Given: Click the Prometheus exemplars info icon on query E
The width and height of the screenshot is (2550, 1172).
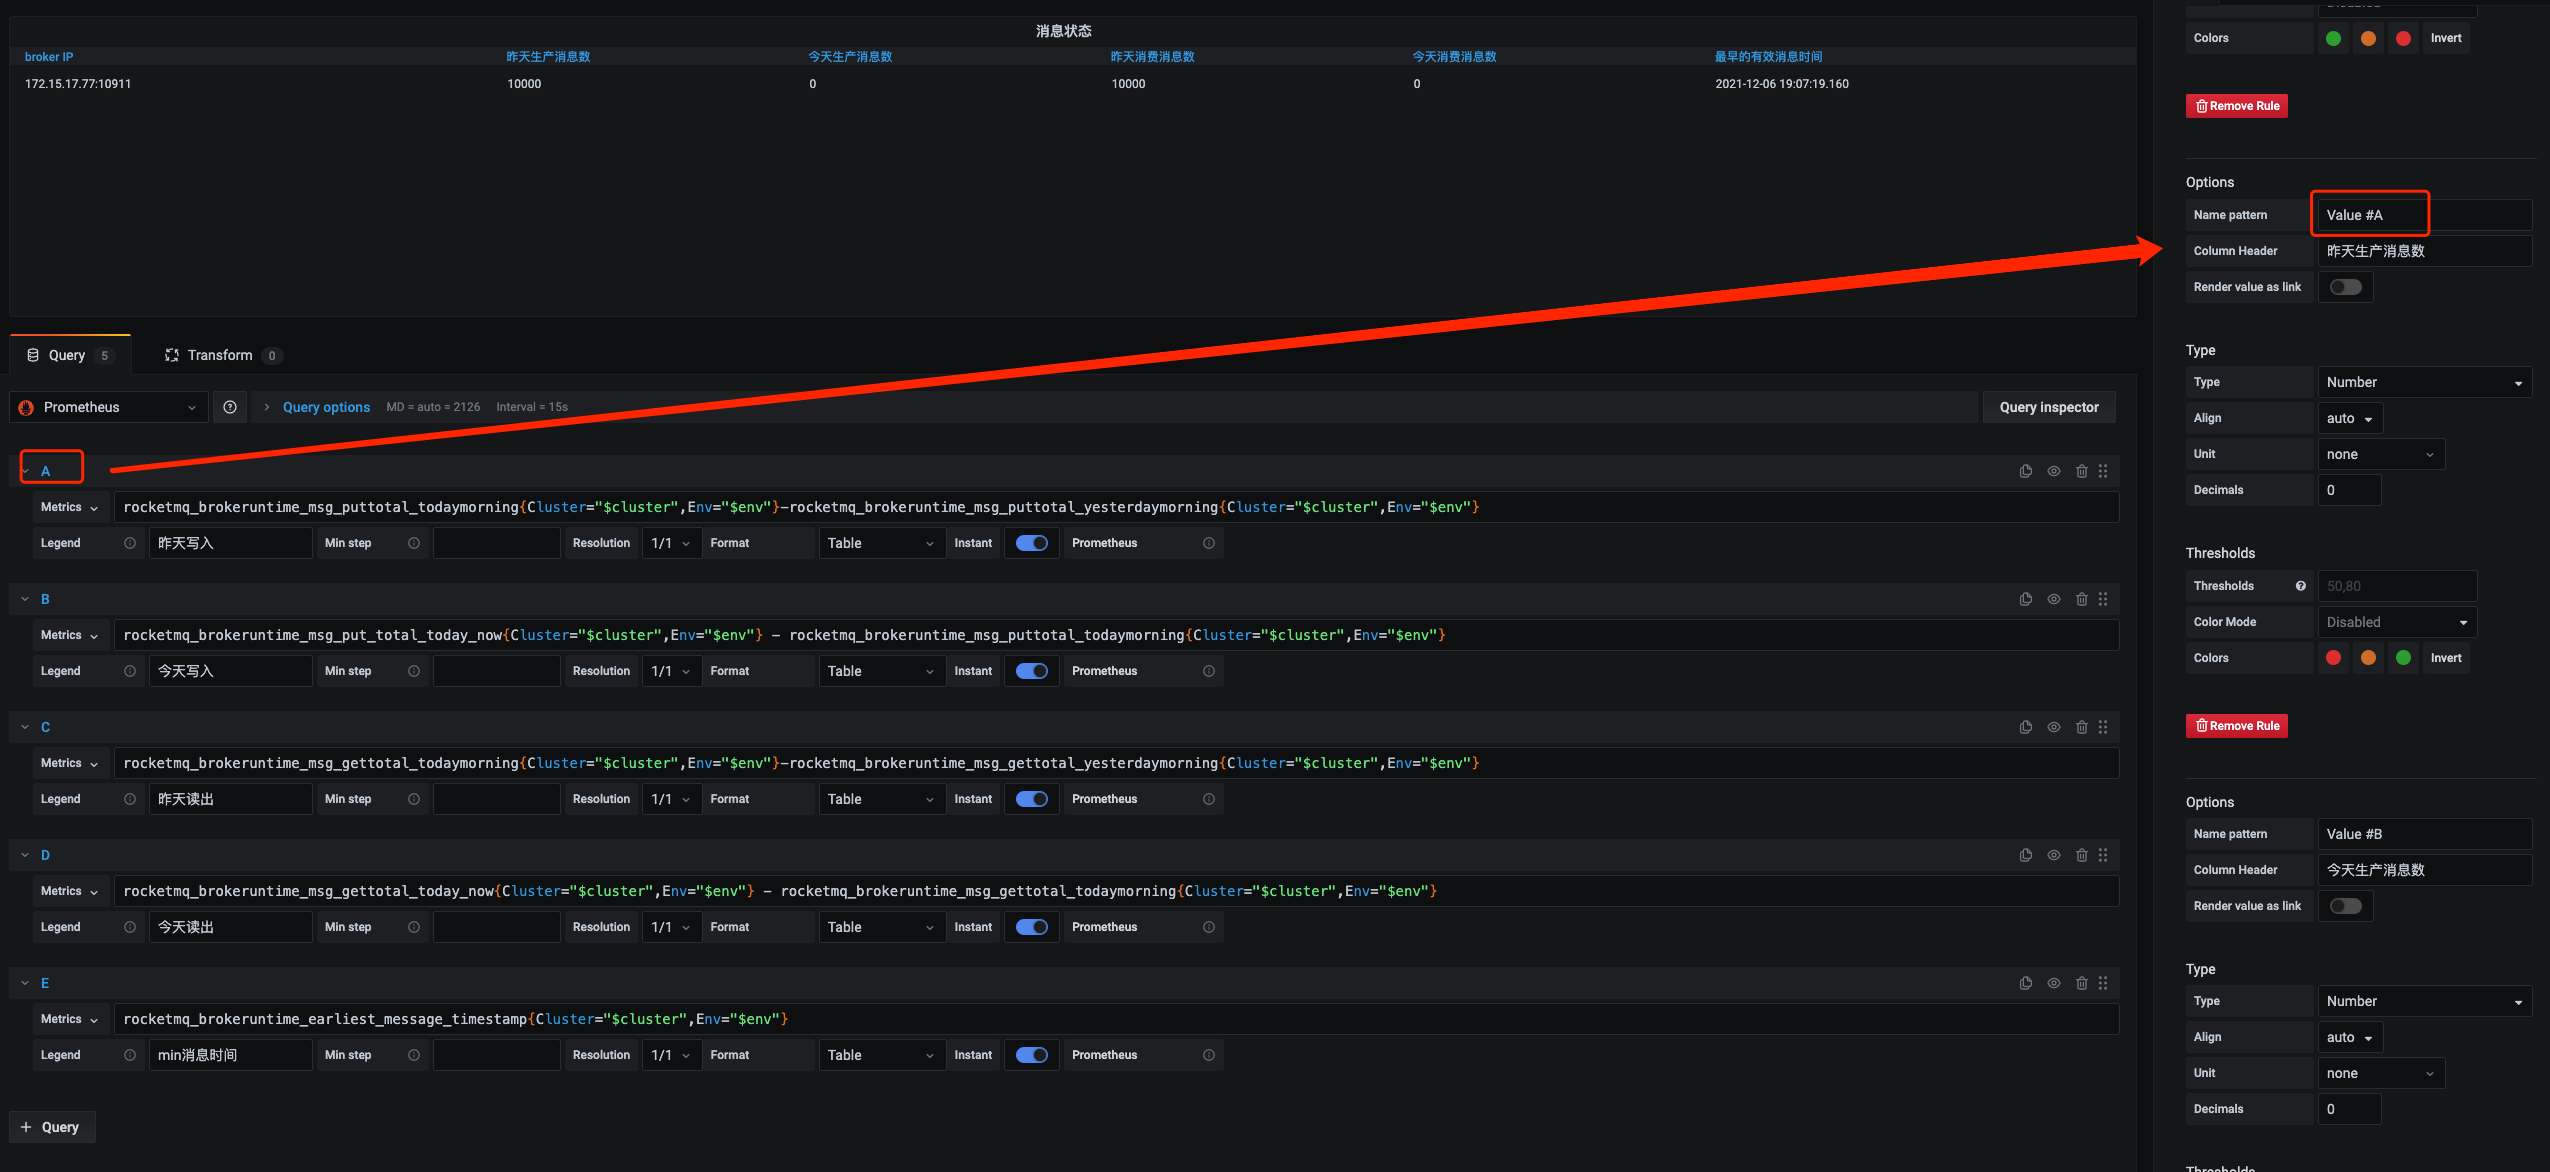Looking at the screenshot, I should coord(1209,1054).
